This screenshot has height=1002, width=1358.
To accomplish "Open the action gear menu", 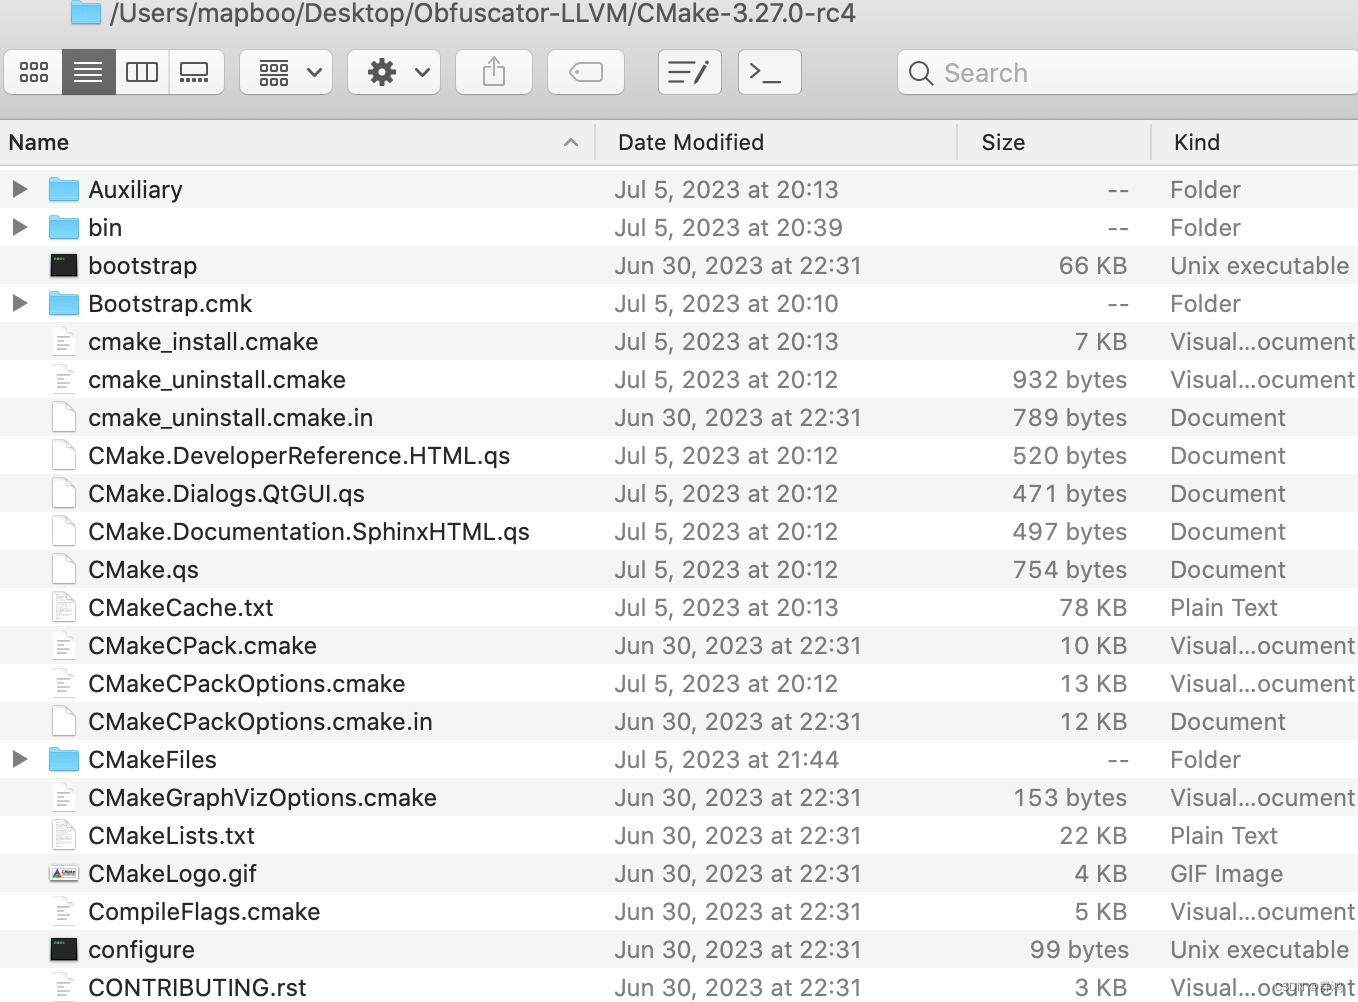I will [x=394, y=72].
